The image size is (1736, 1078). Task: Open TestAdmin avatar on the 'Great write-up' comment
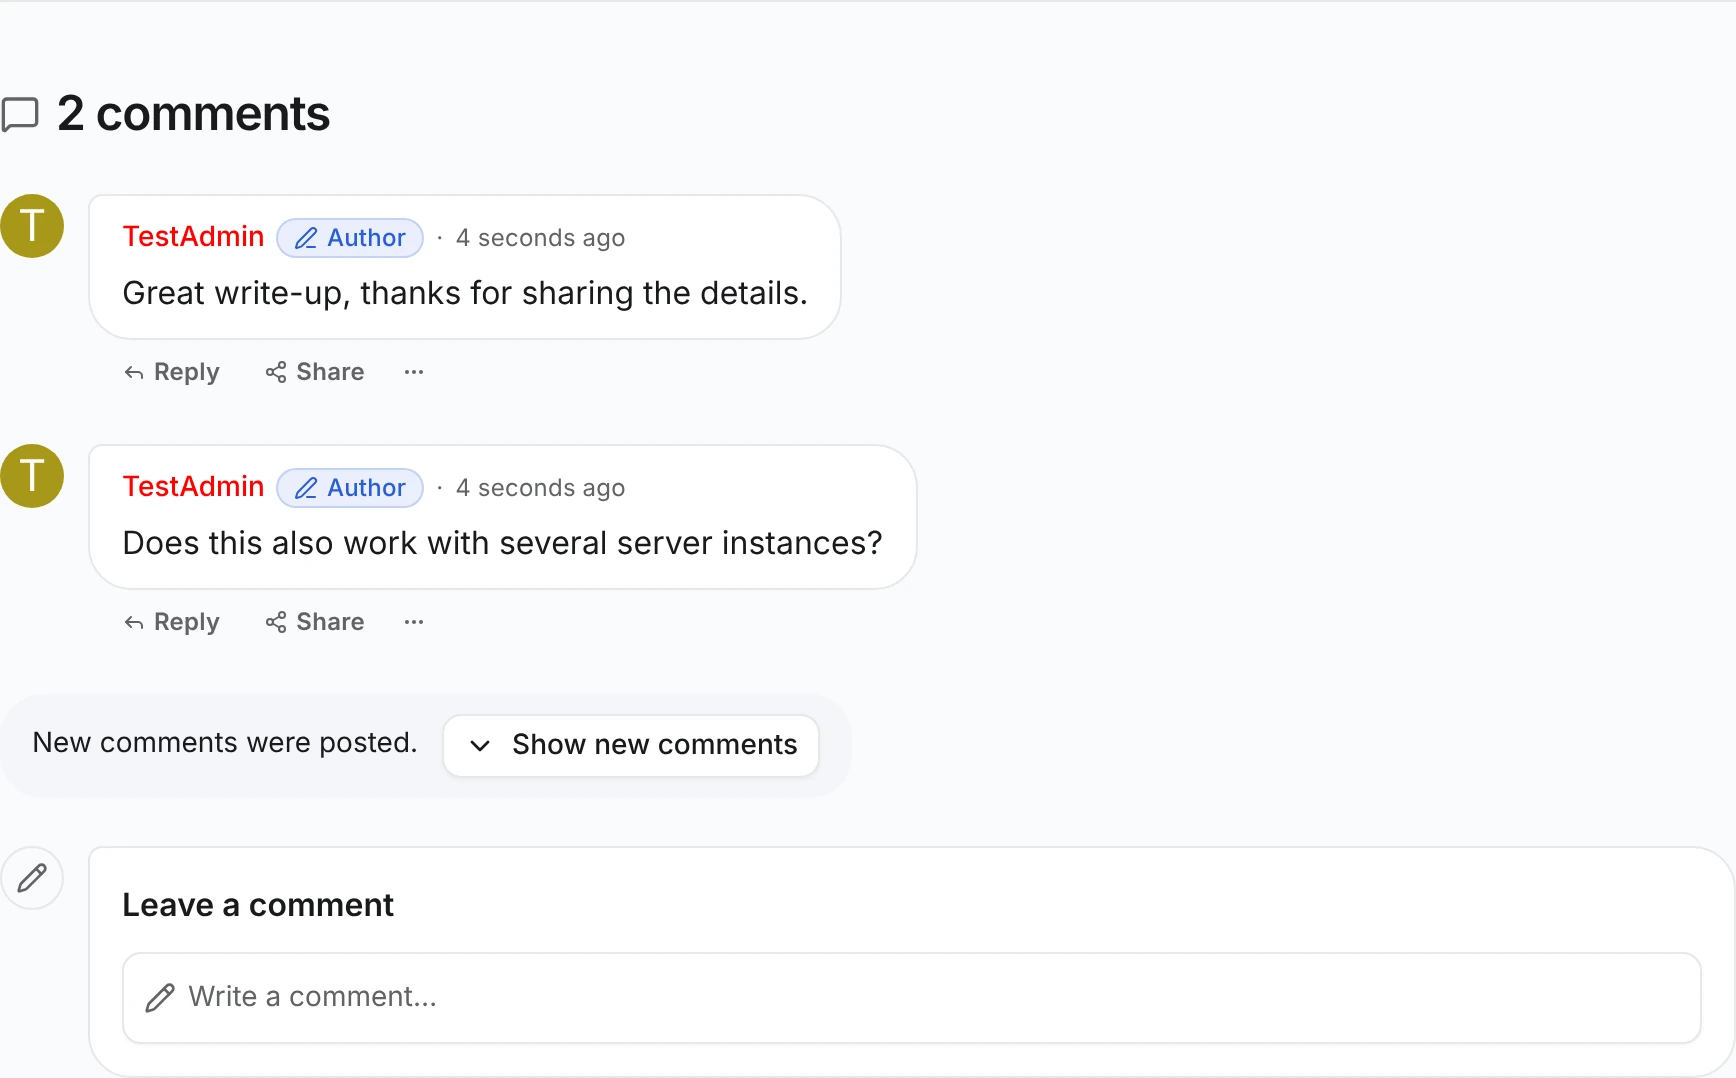(x=32, y=226)
